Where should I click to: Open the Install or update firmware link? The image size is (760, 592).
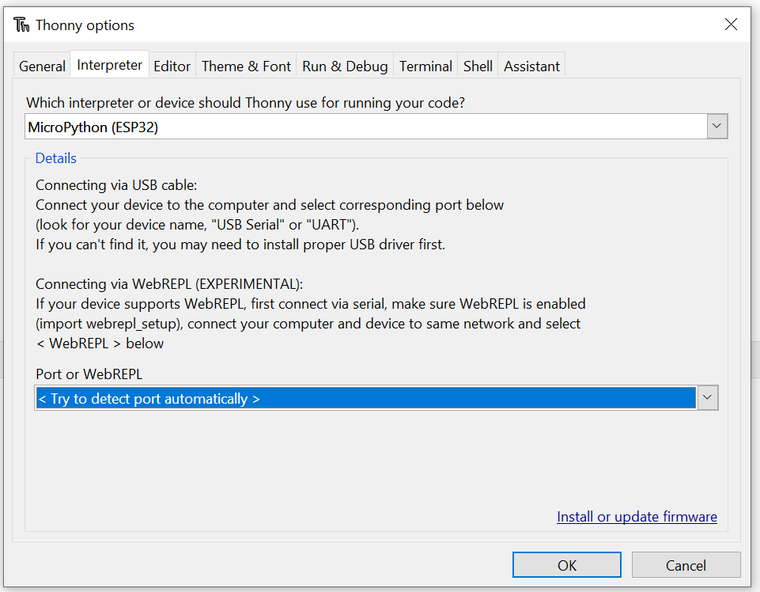[x=637, y=517]
